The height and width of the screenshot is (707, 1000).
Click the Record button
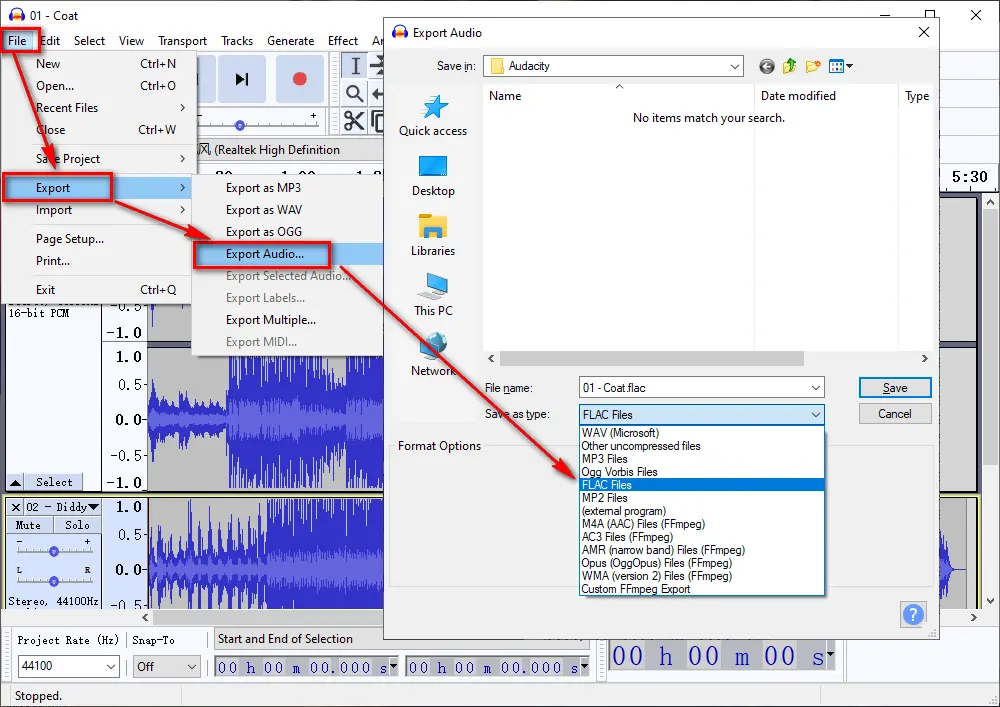click(299, 79)
